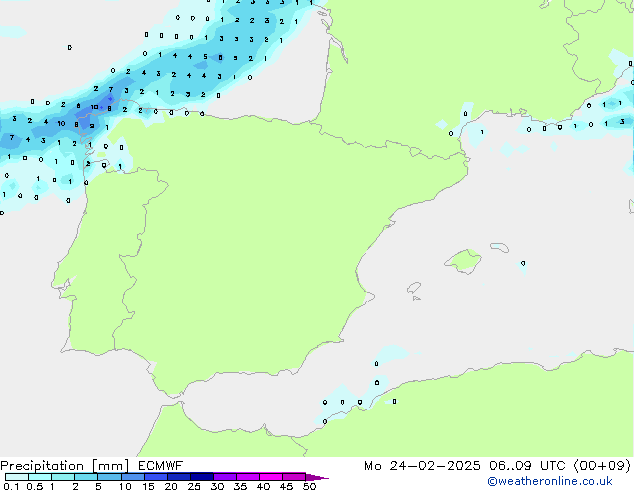Click the legend swatch between 10 and 15
The width and height of the screenshot is (634, 490).
click(132, 477)
